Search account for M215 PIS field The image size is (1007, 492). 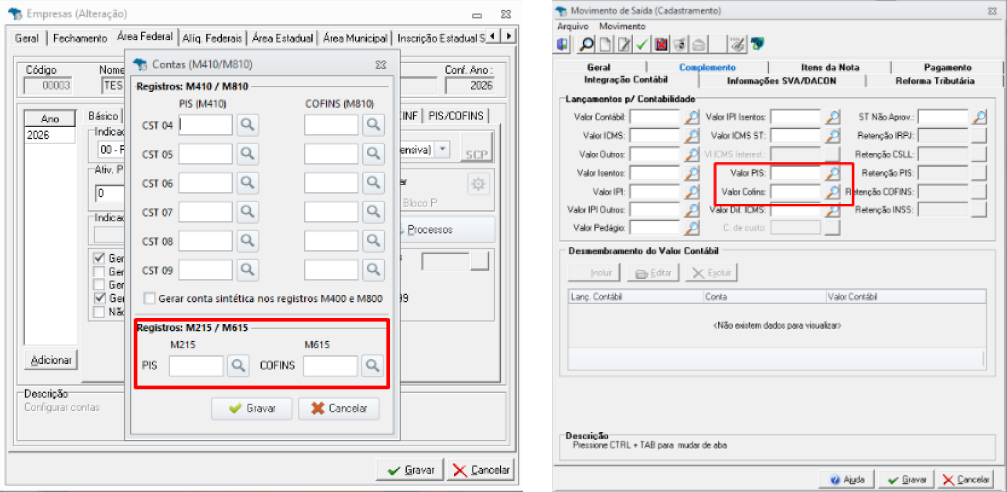[238, 365]
